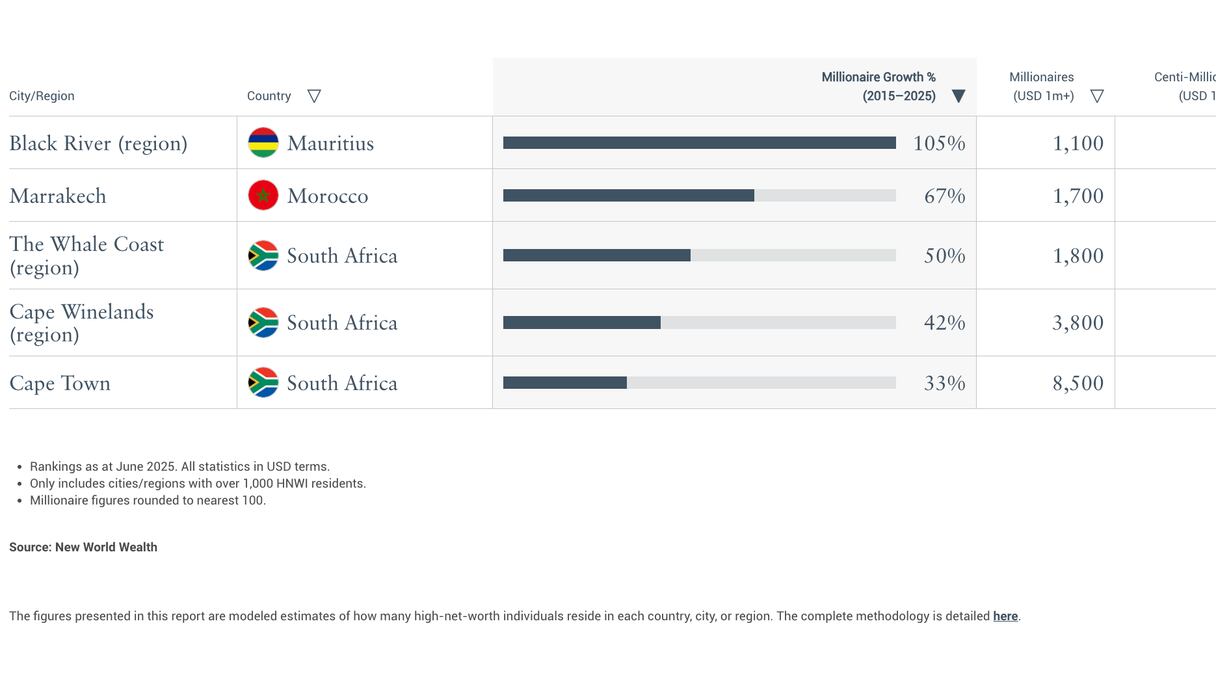
Task: Click the City/Region column header
Action: point(42,96)
